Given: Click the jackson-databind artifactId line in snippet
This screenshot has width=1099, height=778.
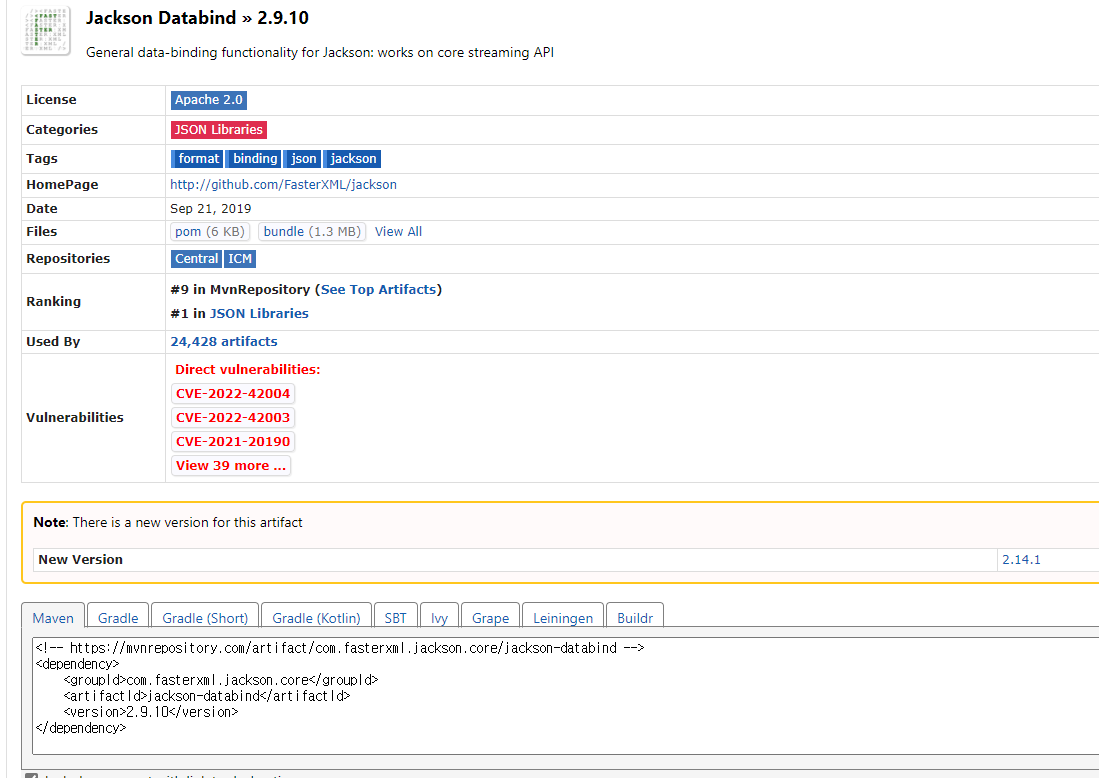Looking at the screenshot, I should (207, 696).
